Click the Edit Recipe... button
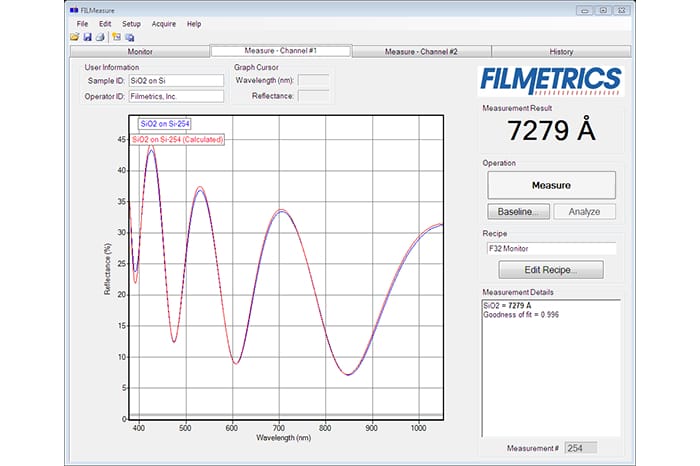The image size is (700, 466). click(551, 269)
